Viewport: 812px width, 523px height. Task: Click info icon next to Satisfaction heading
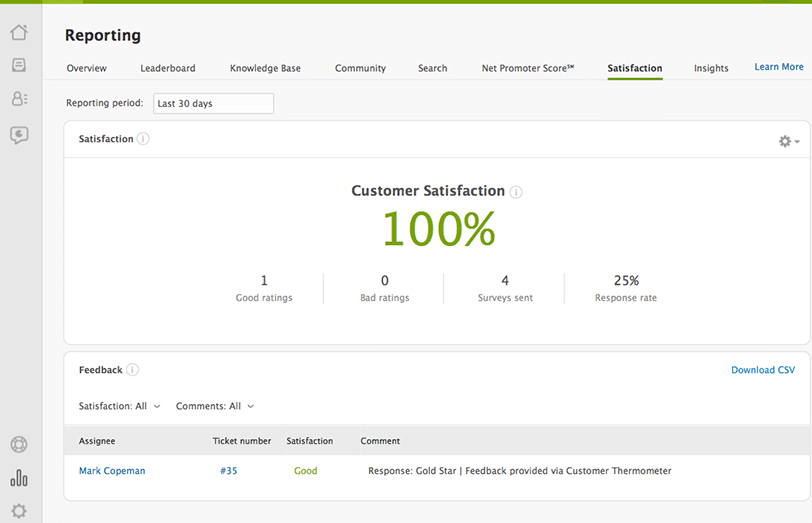pyautogui.click(x=143, y=139)
